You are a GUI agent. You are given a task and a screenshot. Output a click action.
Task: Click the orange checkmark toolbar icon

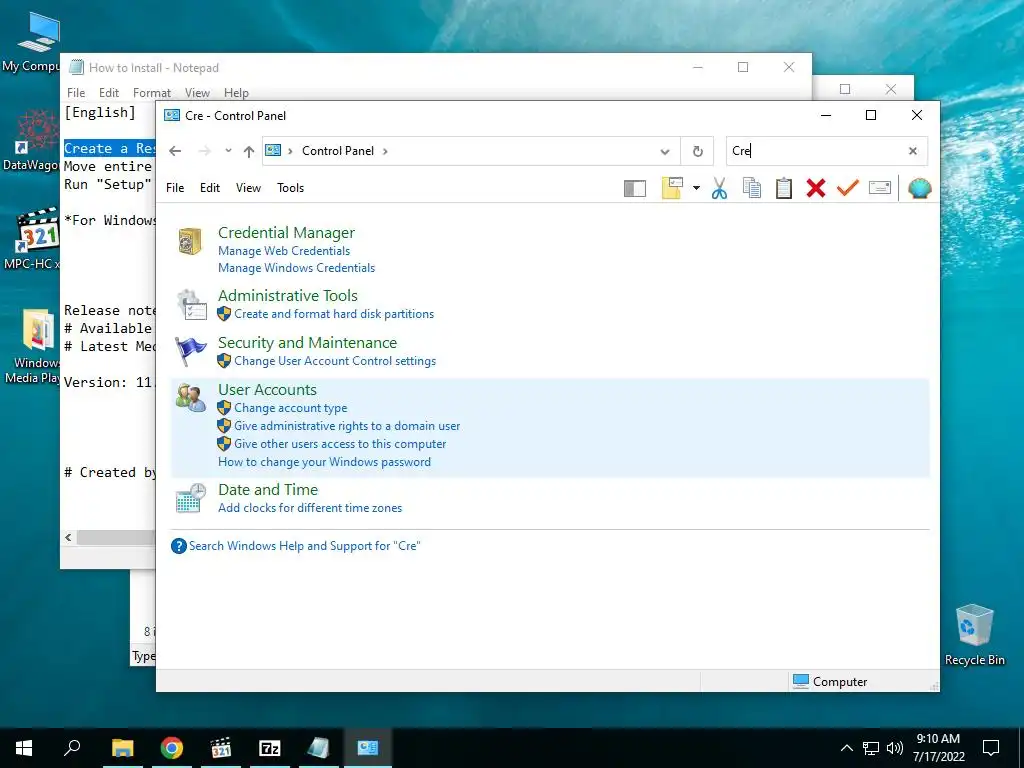point(848,188)
